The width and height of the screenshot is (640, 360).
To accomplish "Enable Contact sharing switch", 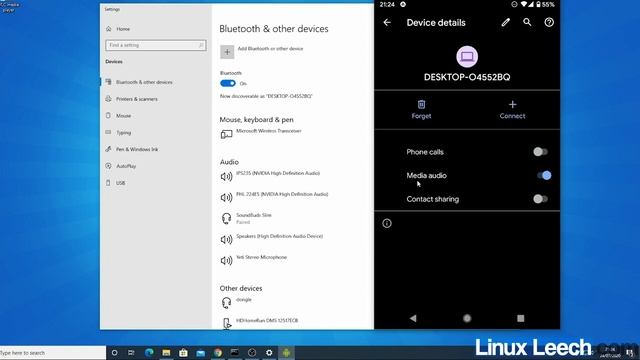I will coord(540,199).
